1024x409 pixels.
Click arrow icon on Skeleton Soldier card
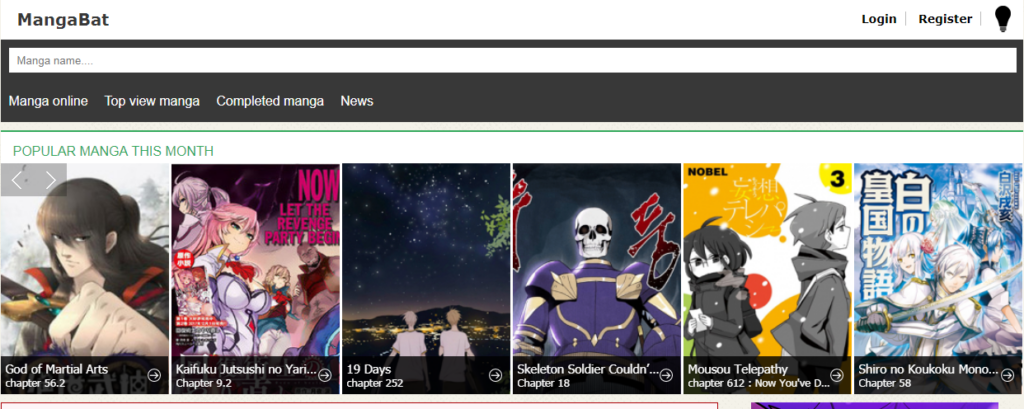pos(666,375)
